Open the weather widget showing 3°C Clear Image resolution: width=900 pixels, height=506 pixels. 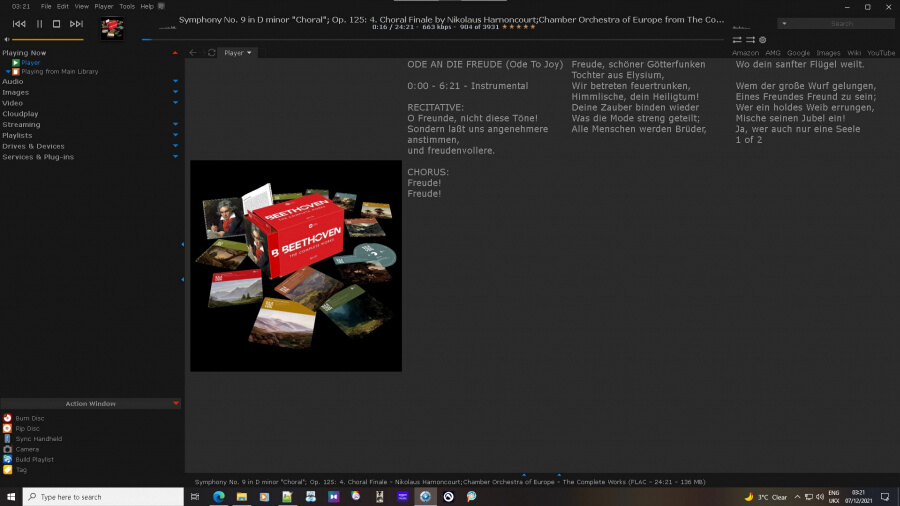coord(765,497)
